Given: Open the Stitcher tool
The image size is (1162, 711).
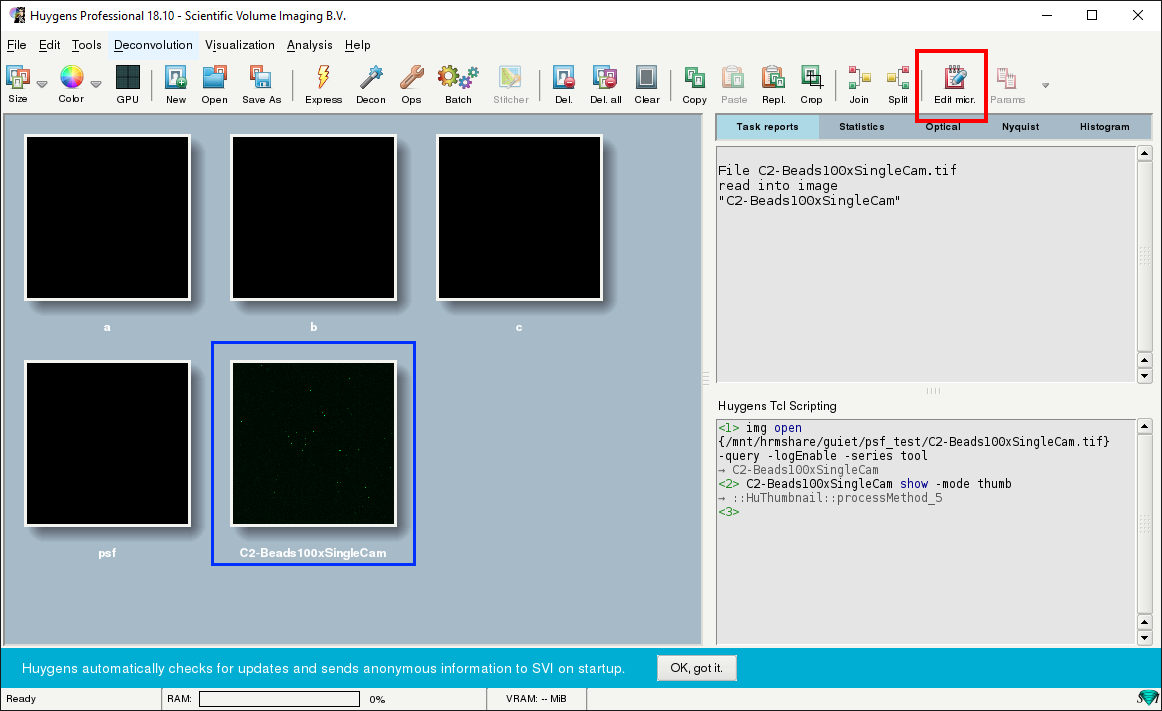Looking at the screenshot, I should [x=511, y=84].
